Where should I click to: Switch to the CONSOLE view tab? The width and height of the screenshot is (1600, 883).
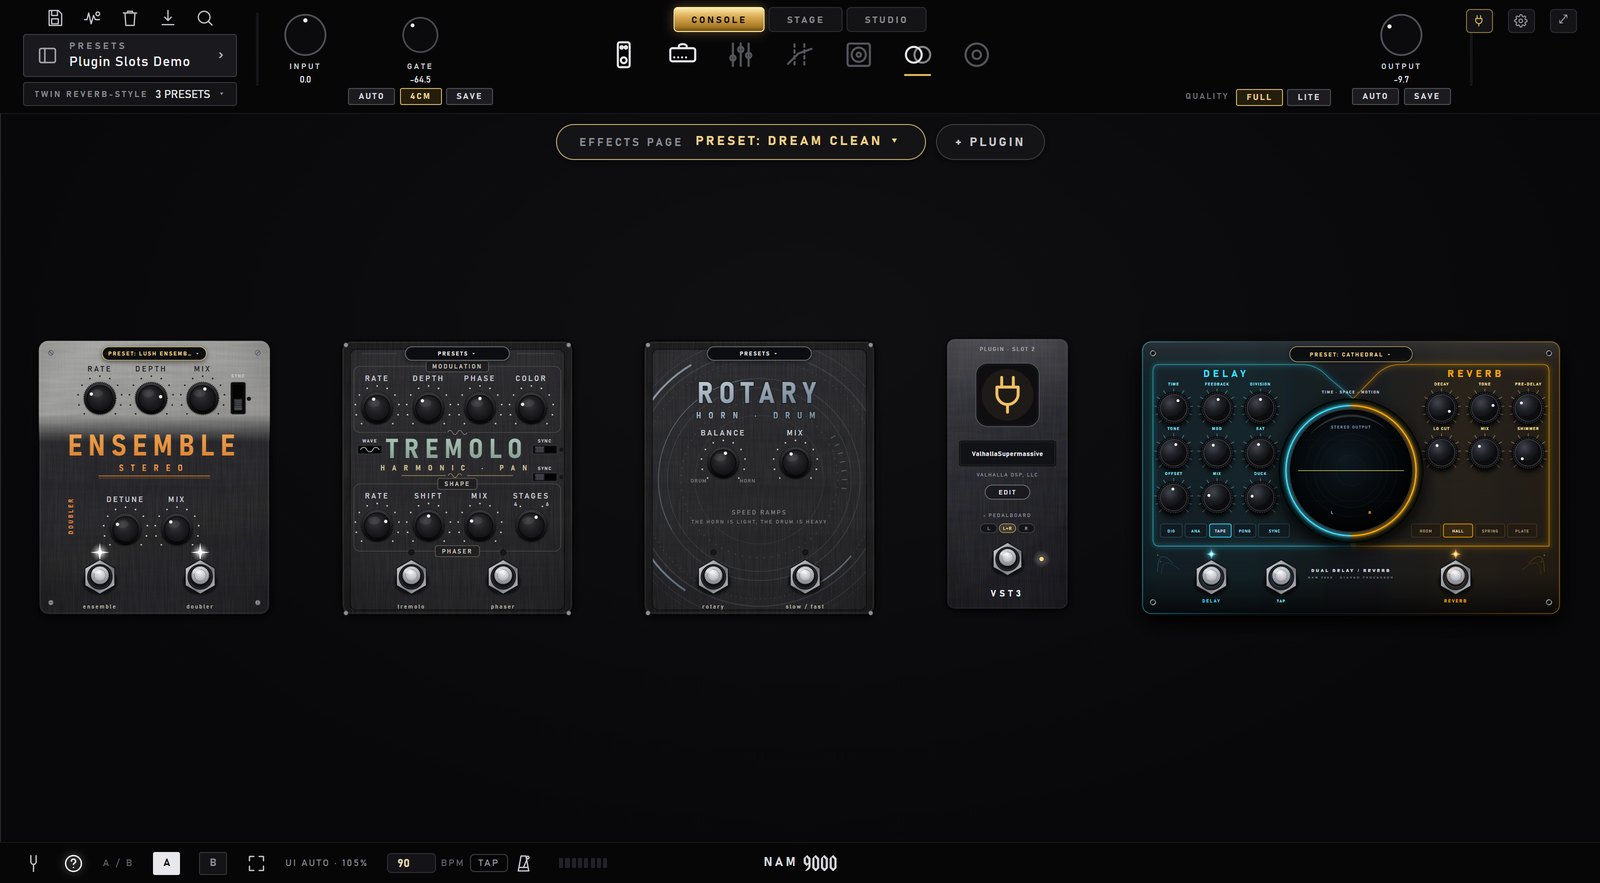(719, 19)
